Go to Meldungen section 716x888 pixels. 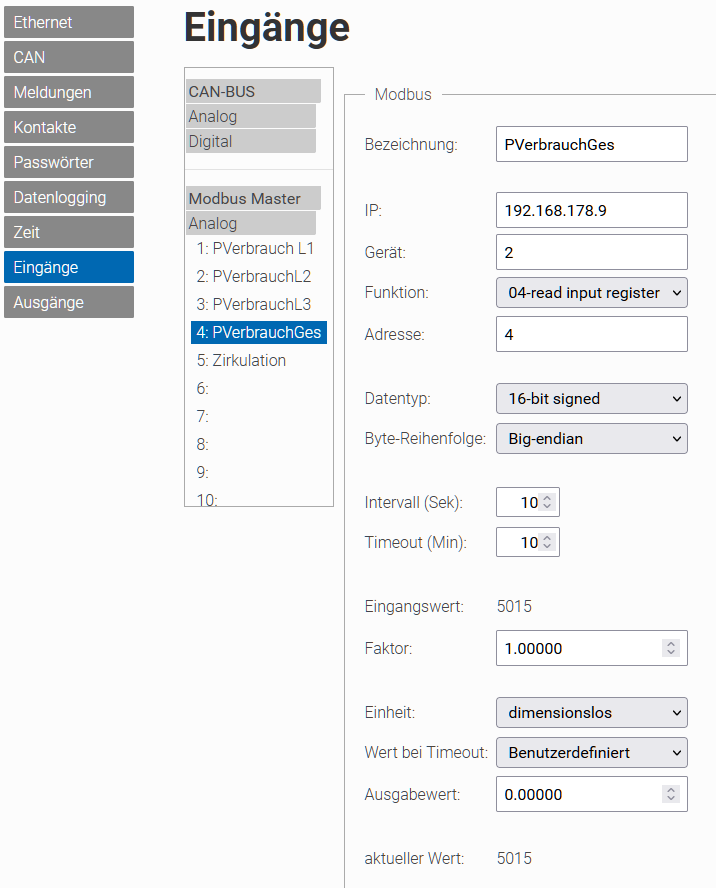69,92
